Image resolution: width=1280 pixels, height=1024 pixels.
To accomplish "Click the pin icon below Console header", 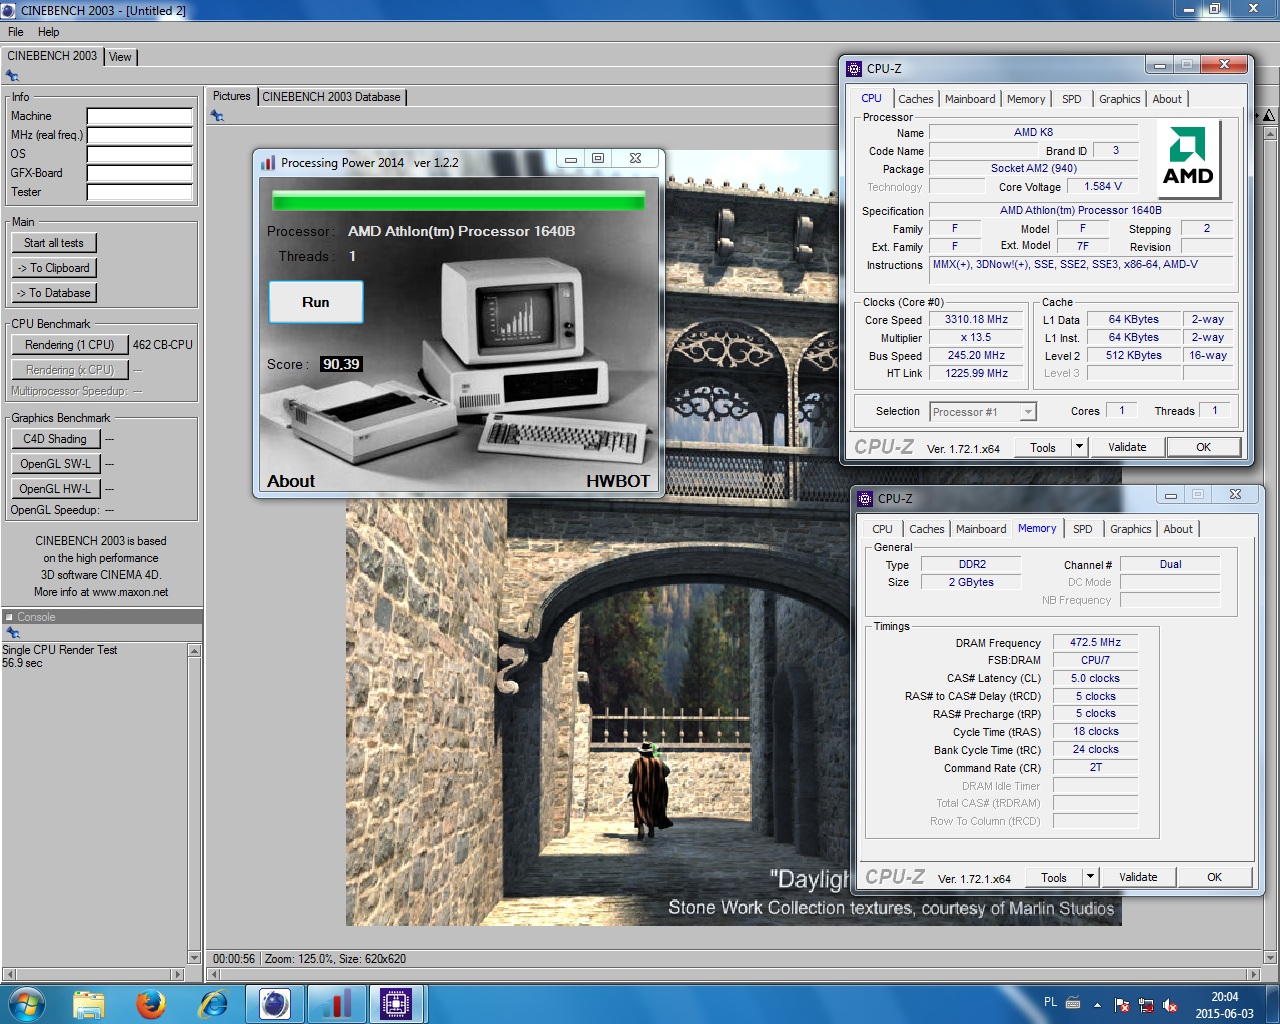I will (13, 633).
